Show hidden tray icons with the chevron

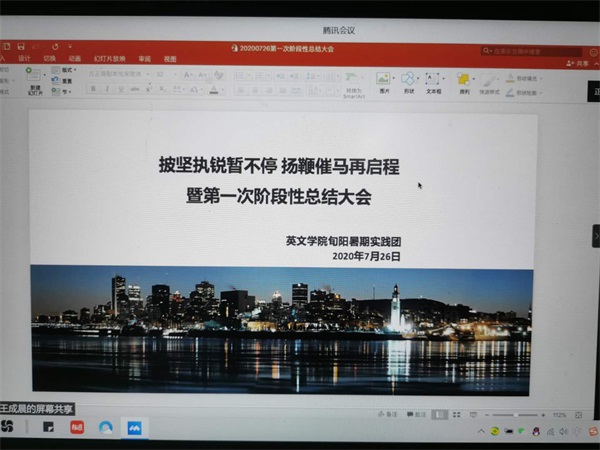[481, 431]
